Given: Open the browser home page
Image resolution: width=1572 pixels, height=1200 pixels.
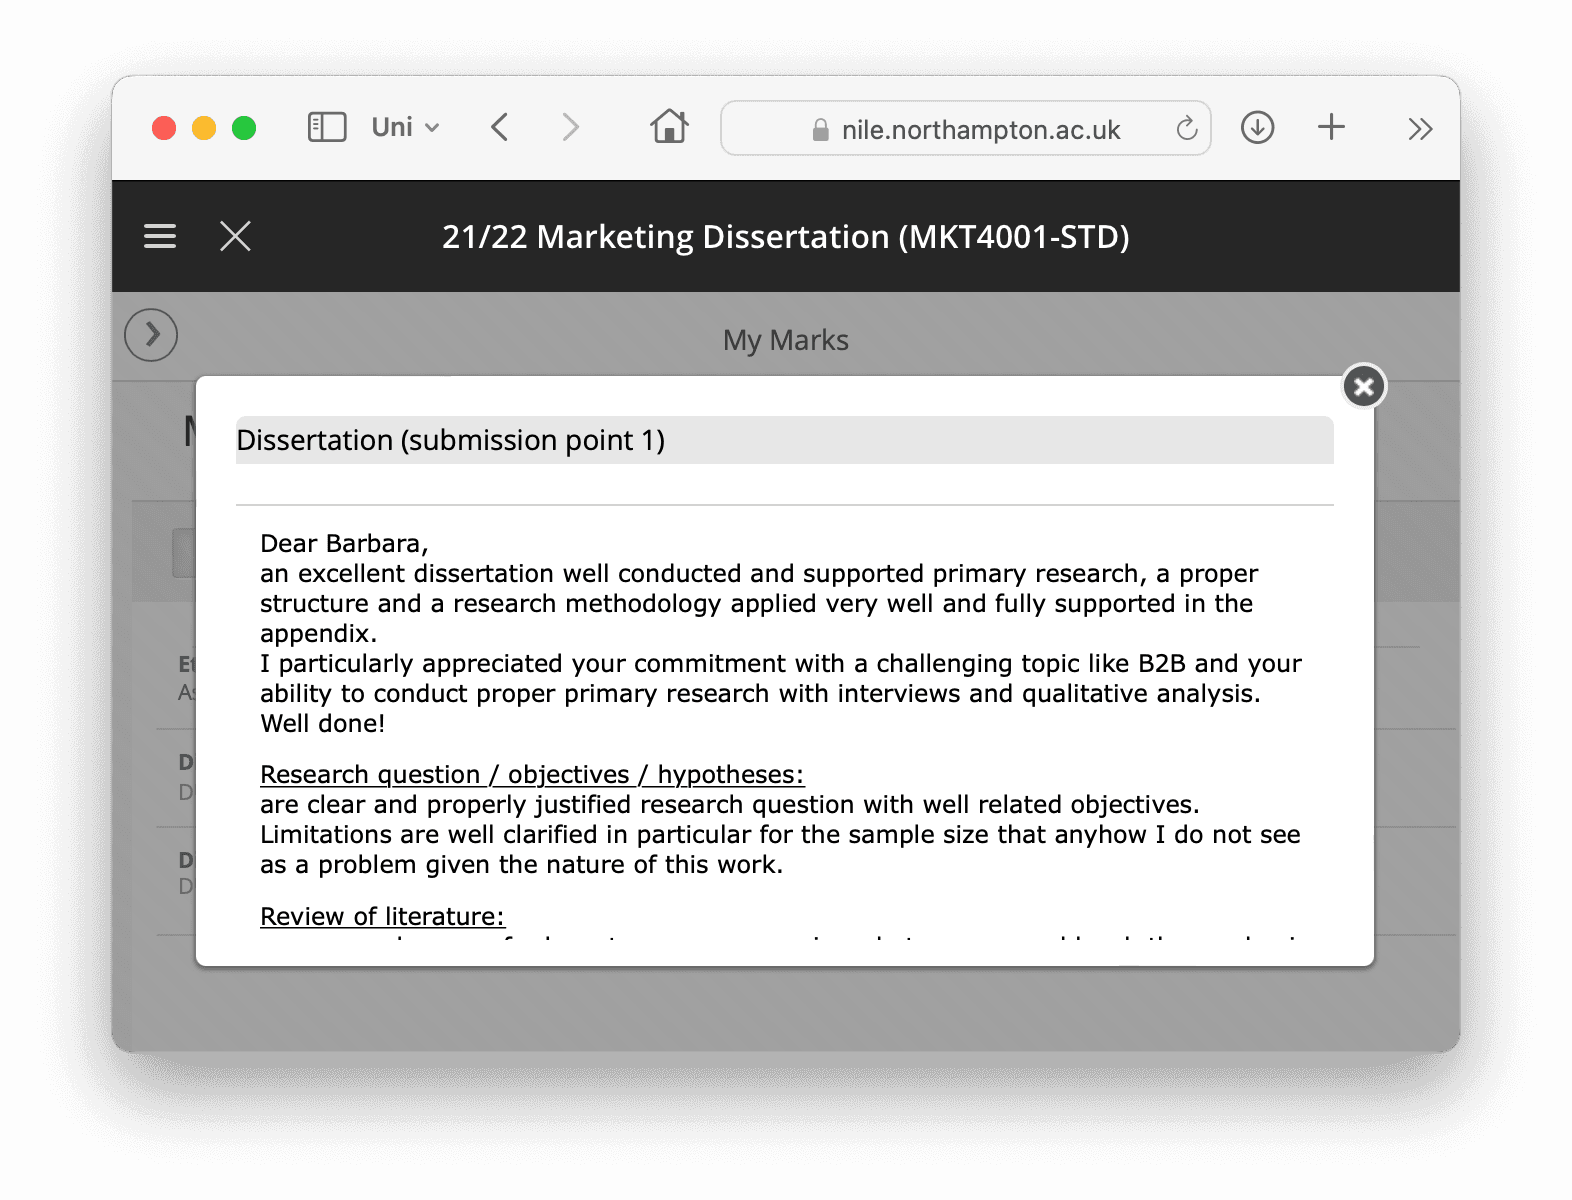Looking at the screenshot, I should click(669, 127).
